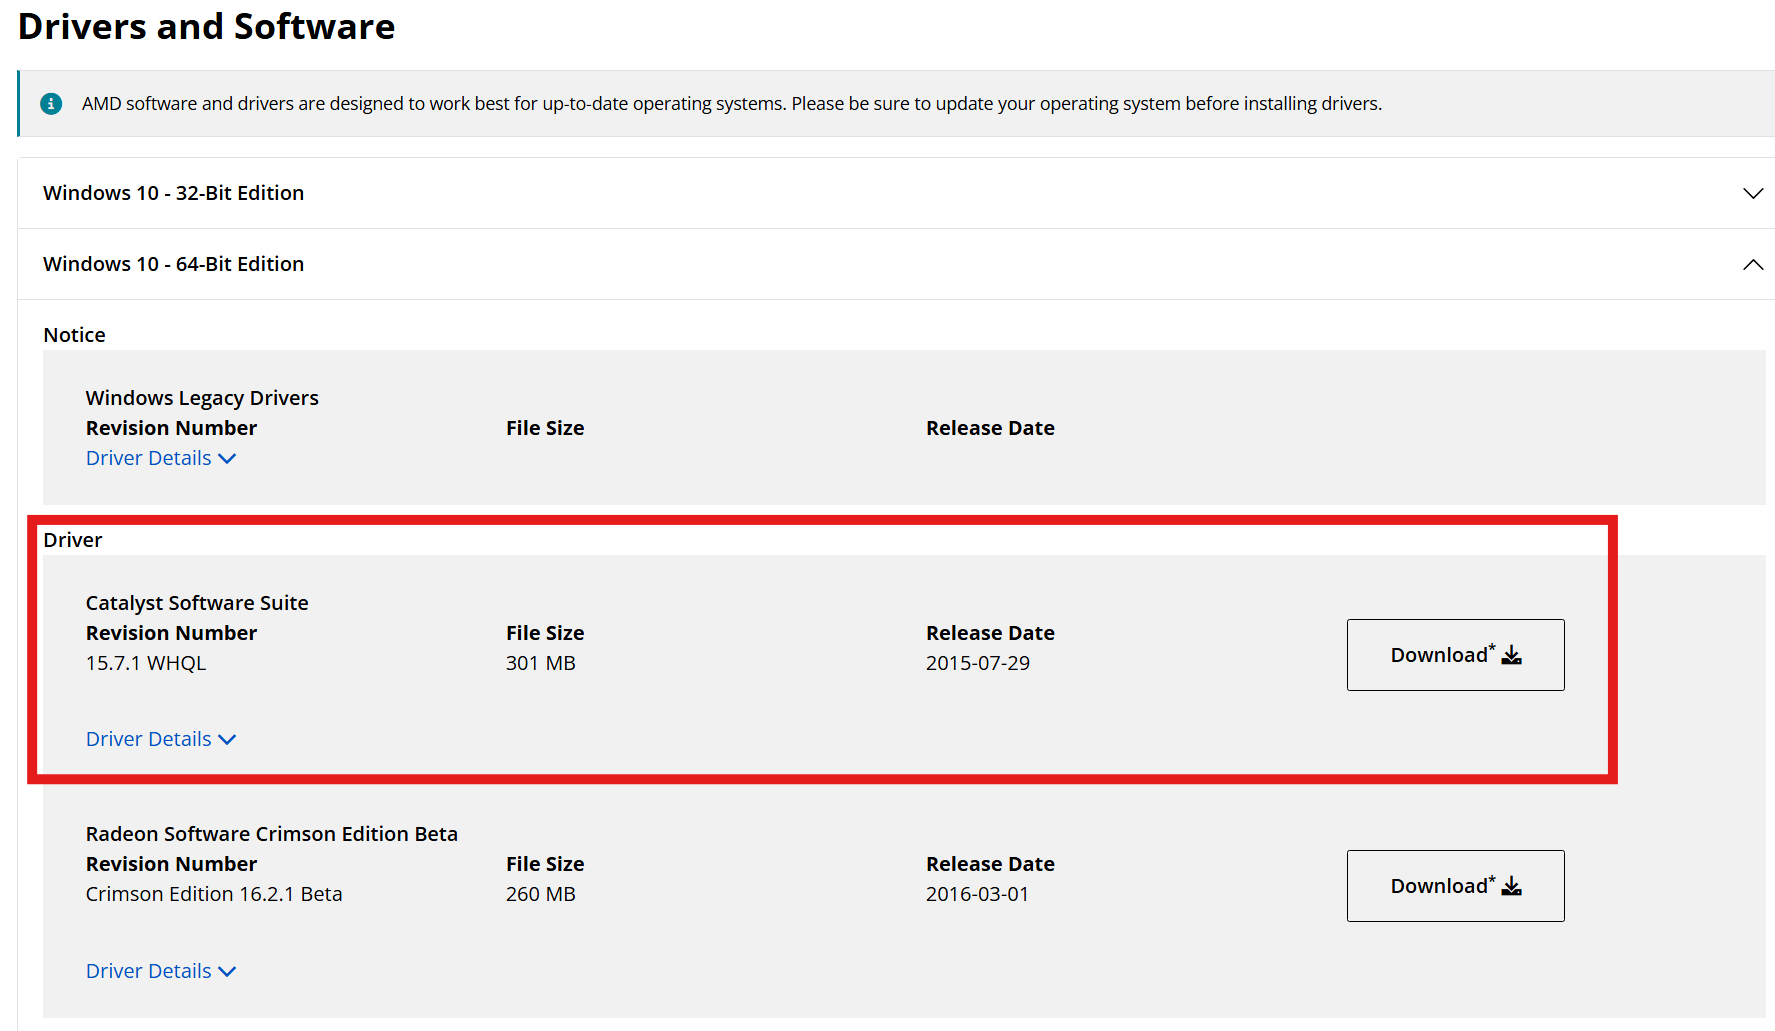Click "Revision Number" label under Crimson Edition Beta
The width and height of the screenshot is (1775, 1031).
pos(171,864)
